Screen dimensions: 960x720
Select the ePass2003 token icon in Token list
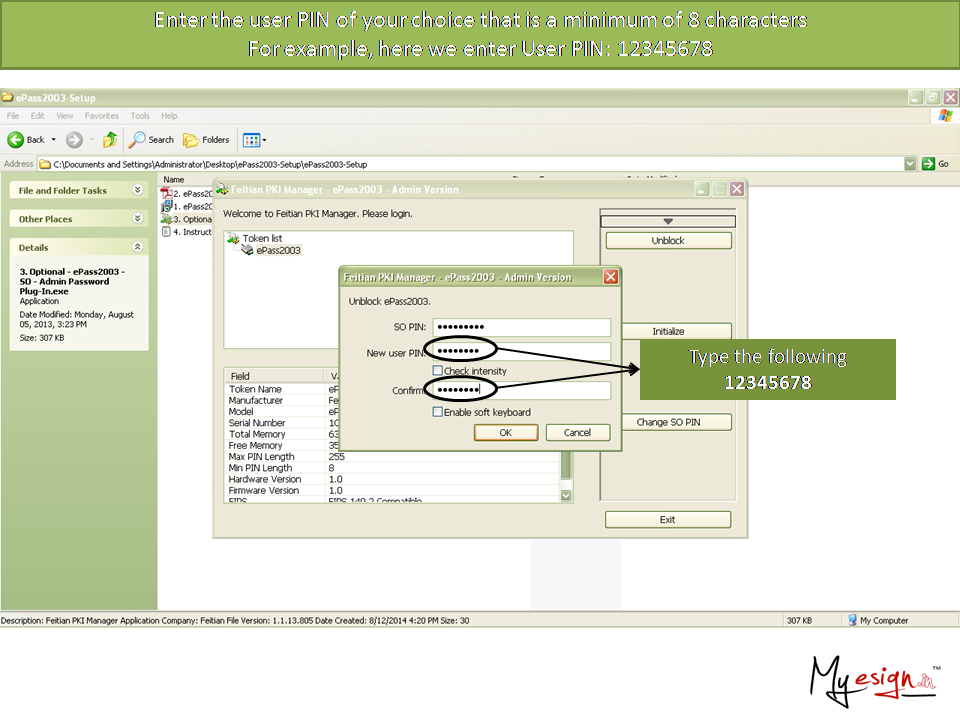point(247,251)
